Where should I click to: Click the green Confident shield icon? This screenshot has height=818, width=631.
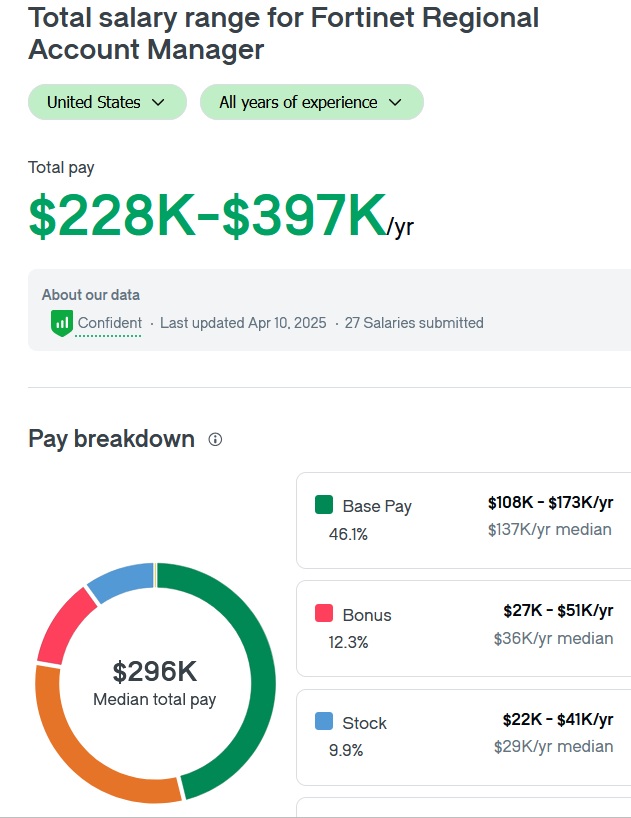pos(62,323)
